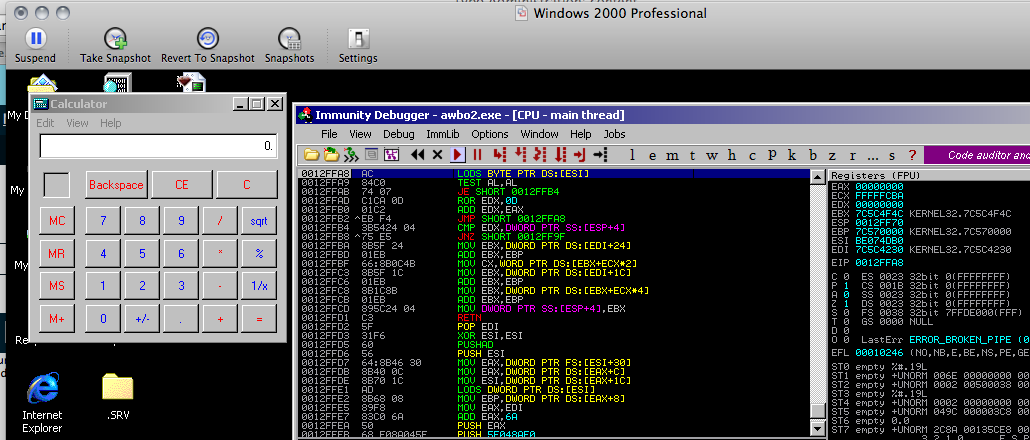Click disassembly scrollbar up arrow

click(817, 176)
